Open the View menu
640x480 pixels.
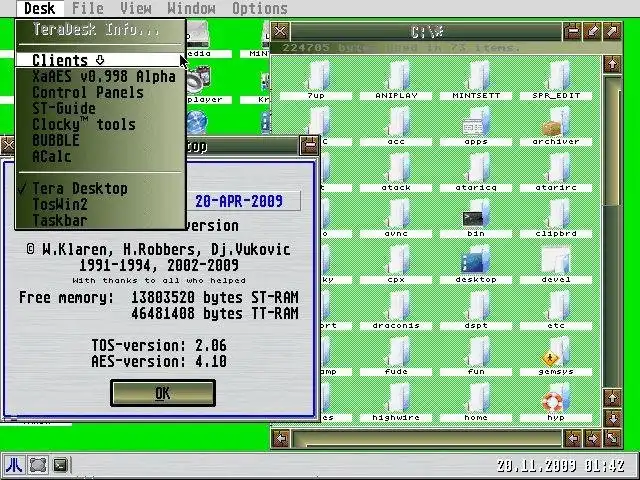(136, 8)
